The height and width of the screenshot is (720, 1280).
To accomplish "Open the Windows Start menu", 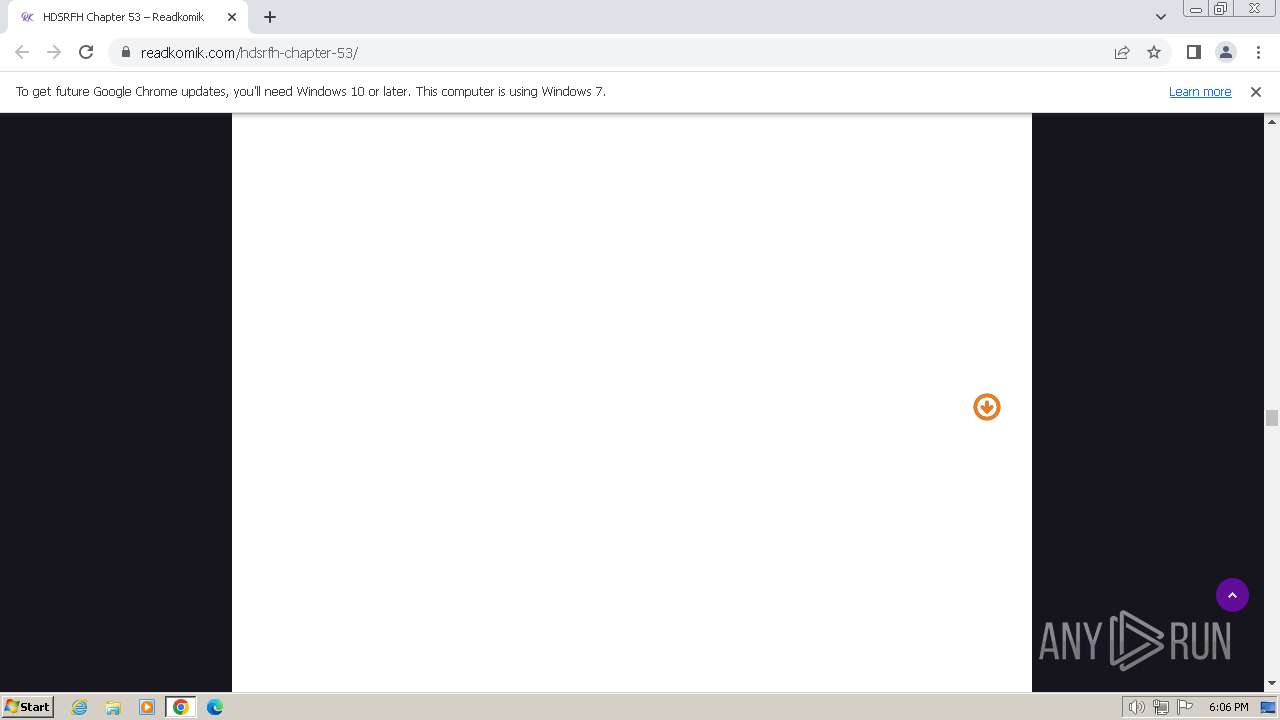I will (x=27, y=706).
